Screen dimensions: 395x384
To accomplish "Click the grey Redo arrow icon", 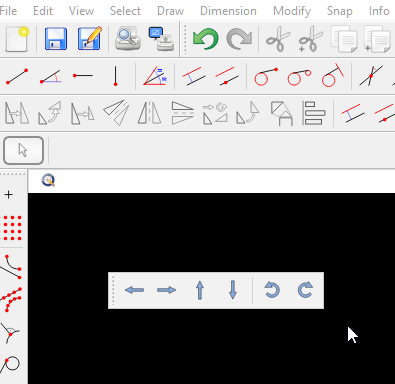I will point(239,39).
